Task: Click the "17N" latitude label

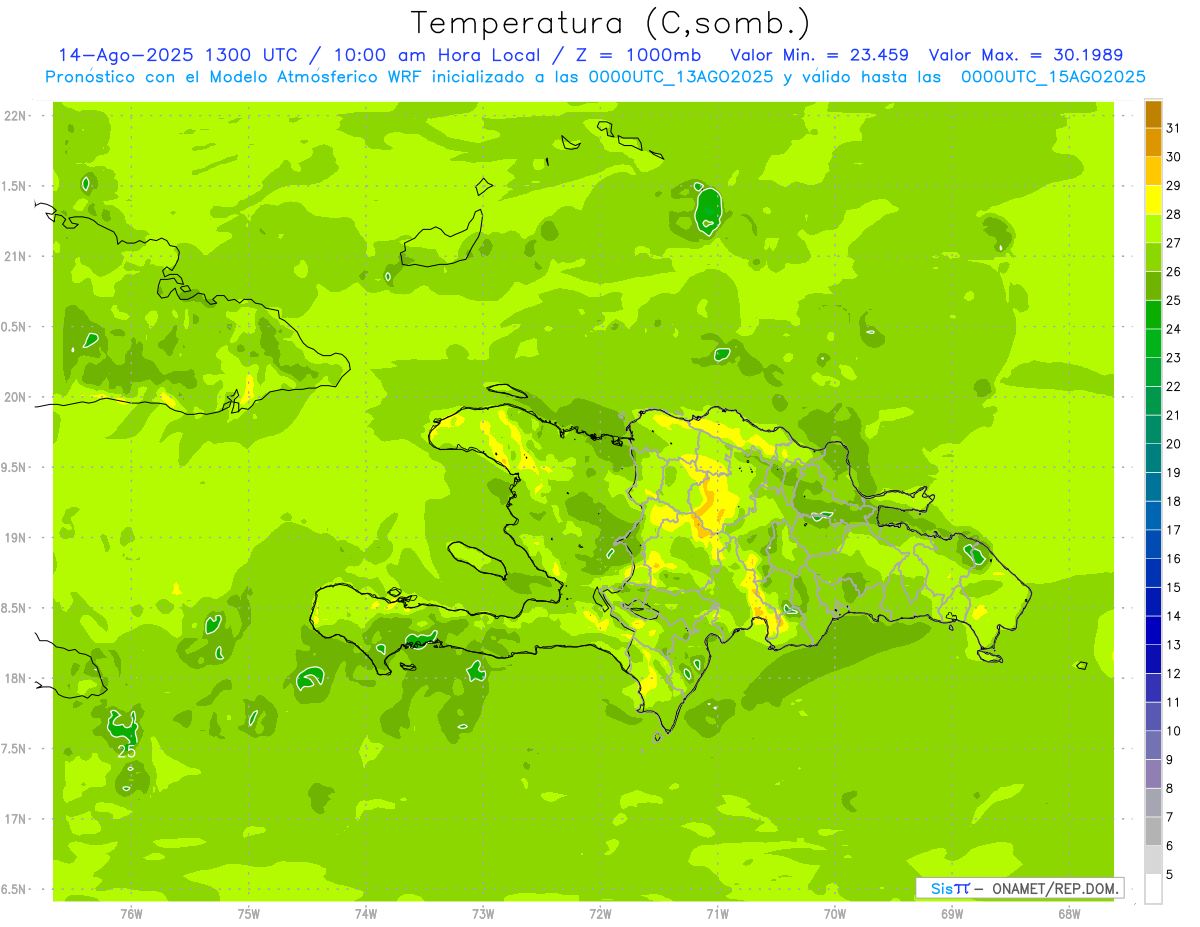Action: 15,819
